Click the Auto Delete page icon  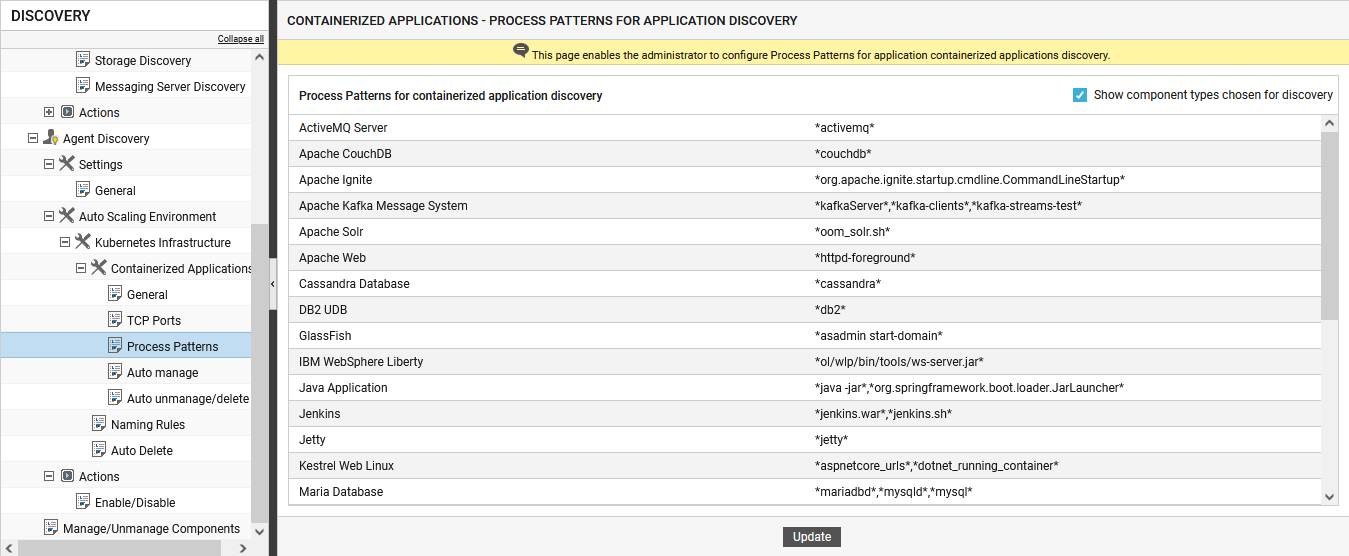click(100, 450)
